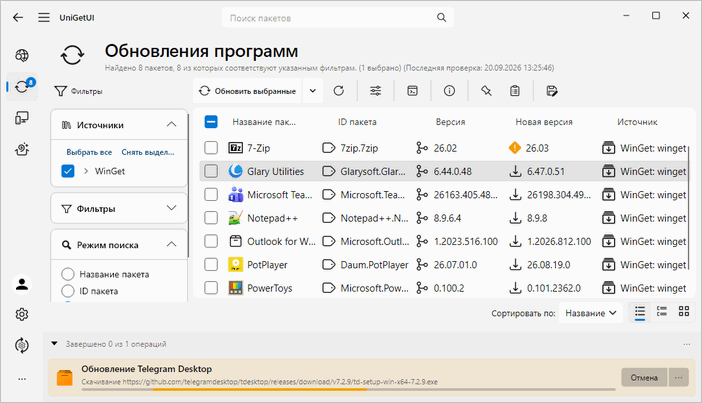Click the save-and-edit toolbar icon
702x403 pixels.
click(552, 91)
